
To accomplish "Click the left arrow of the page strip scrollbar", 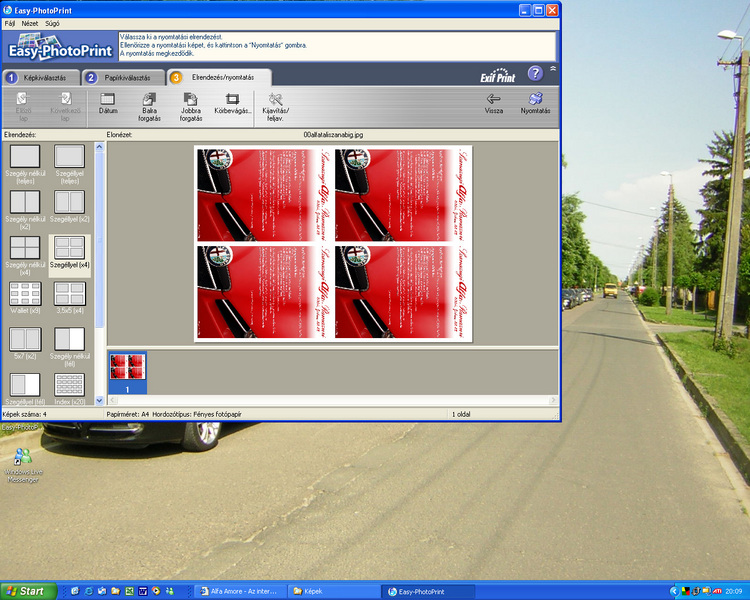I will tap(112, 400).
